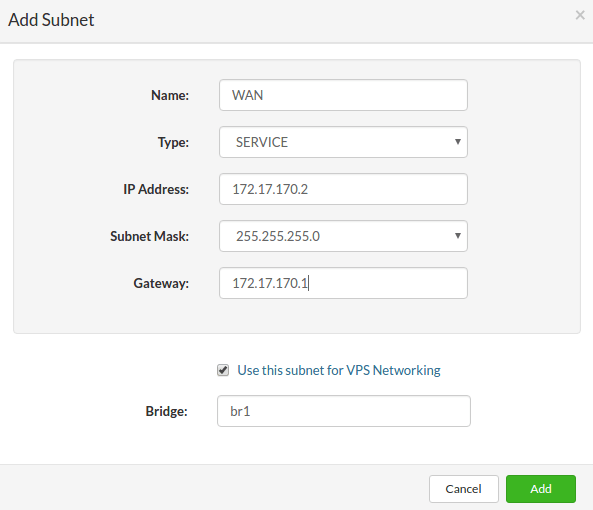
Task: Focus the Gateway field with 172.17.170.1
Action: [x=343, y=283]
